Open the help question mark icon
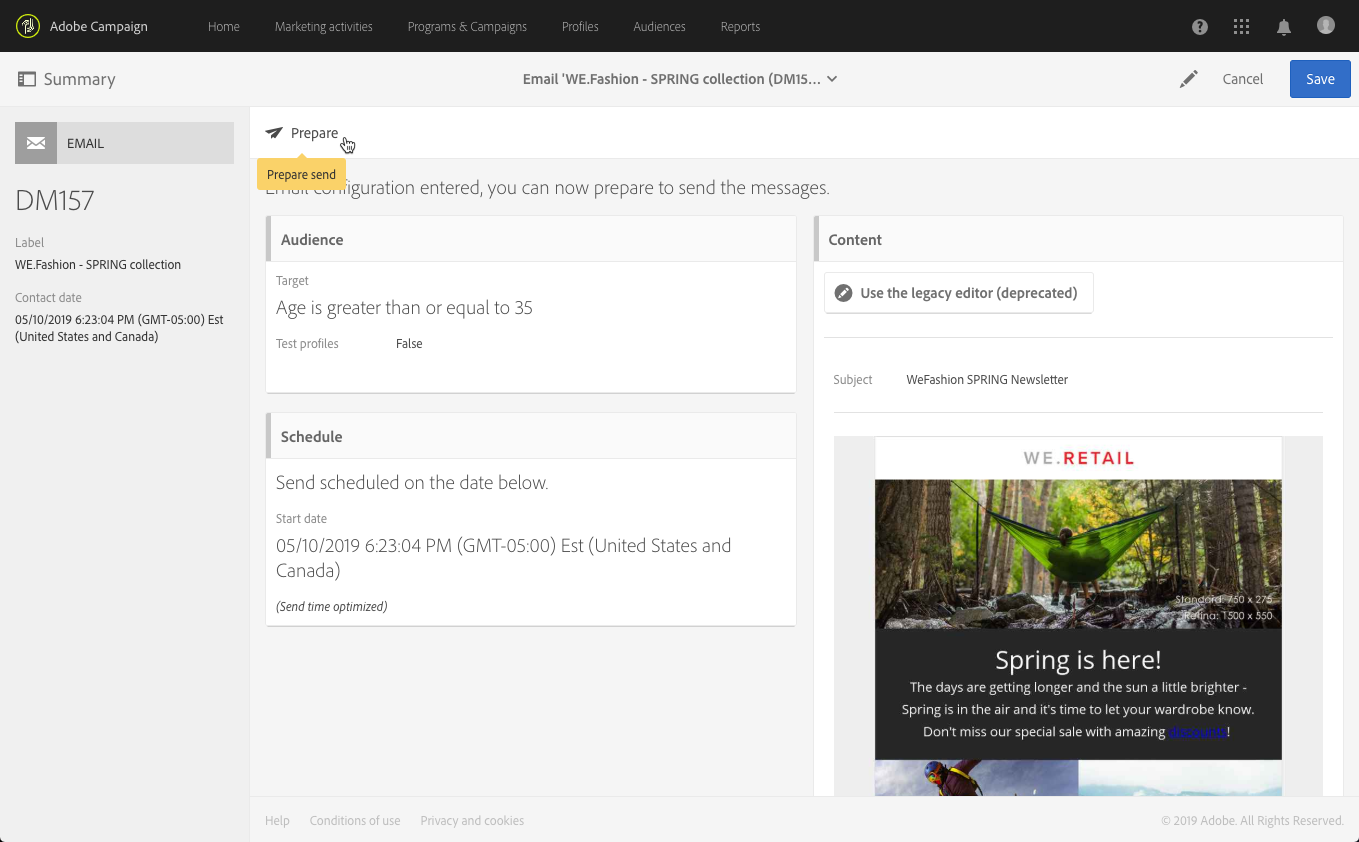The height and width of the screenshot is (842, 1359). 1200,27
